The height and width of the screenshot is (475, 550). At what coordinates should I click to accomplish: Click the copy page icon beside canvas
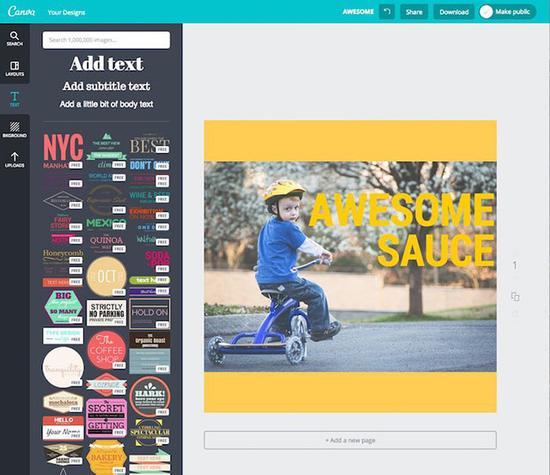[515, 296]
